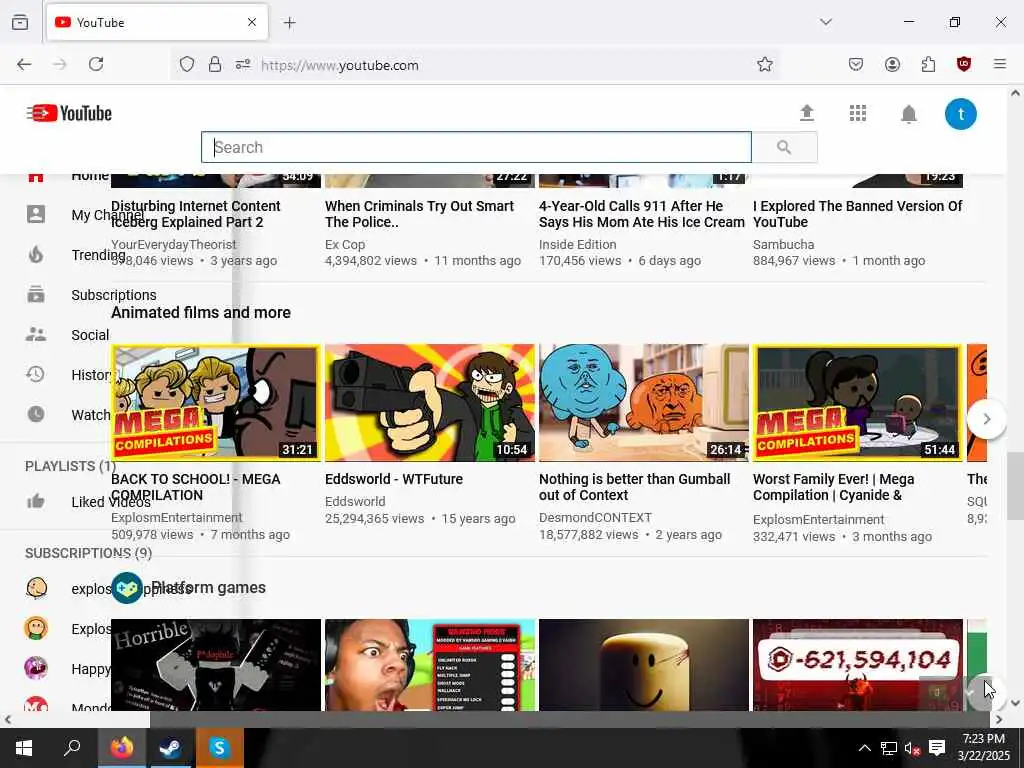This screenshot has width=1024, height=768.
Task: Go back in Firefox
Action: [x=24, y=64]
